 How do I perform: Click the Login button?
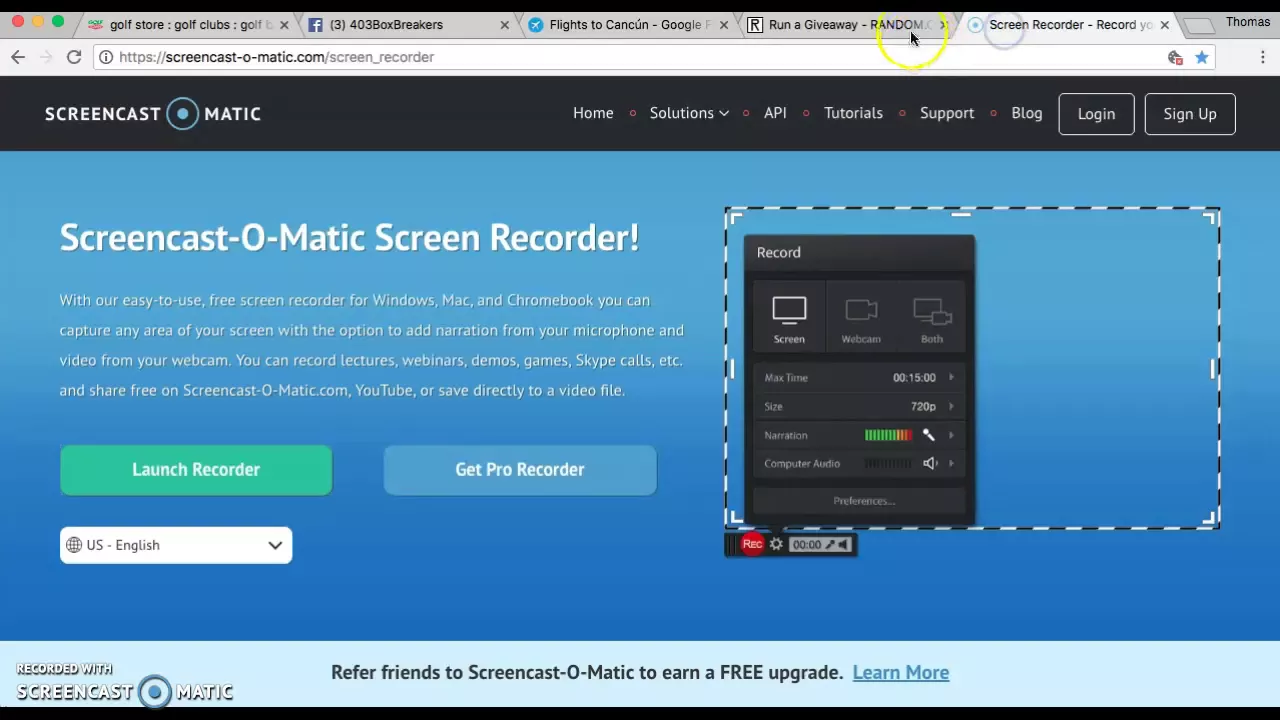point(1096,114)
